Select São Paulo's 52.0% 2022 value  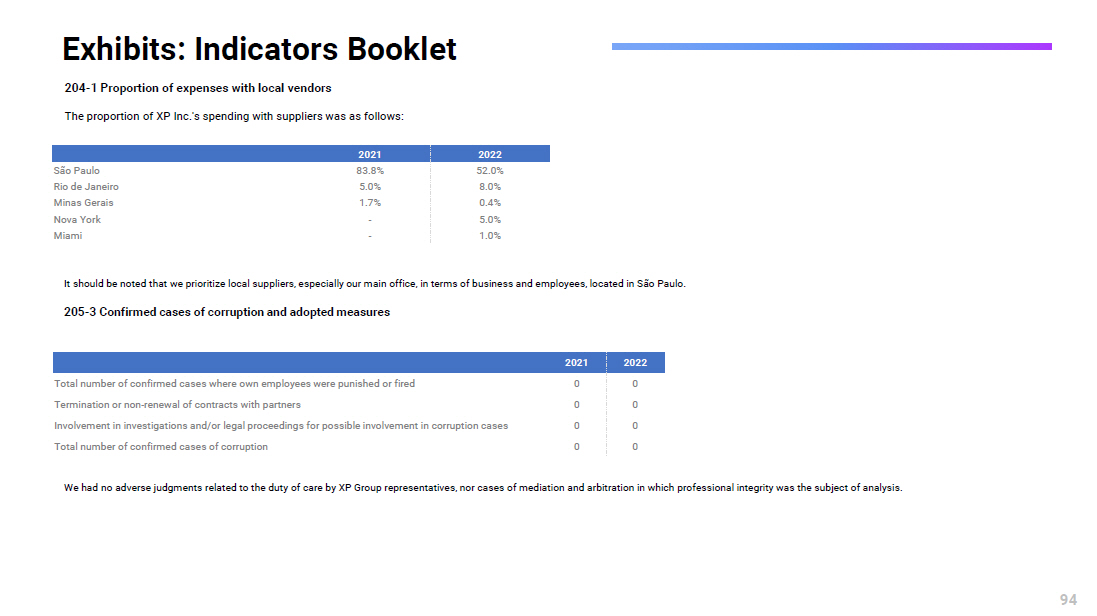click(x=489, y=171)
